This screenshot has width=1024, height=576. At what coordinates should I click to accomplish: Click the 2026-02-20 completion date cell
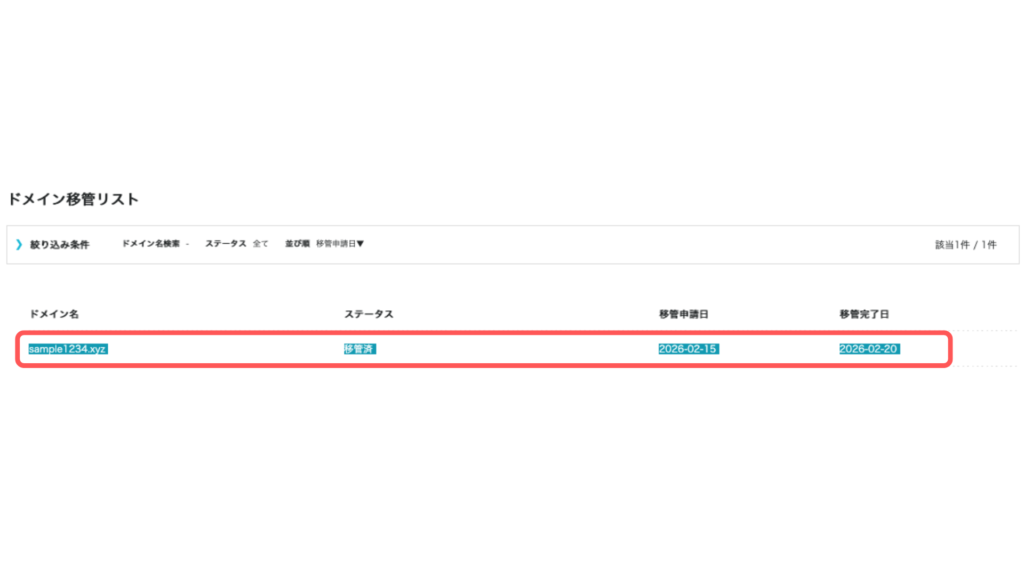point(868,349)
